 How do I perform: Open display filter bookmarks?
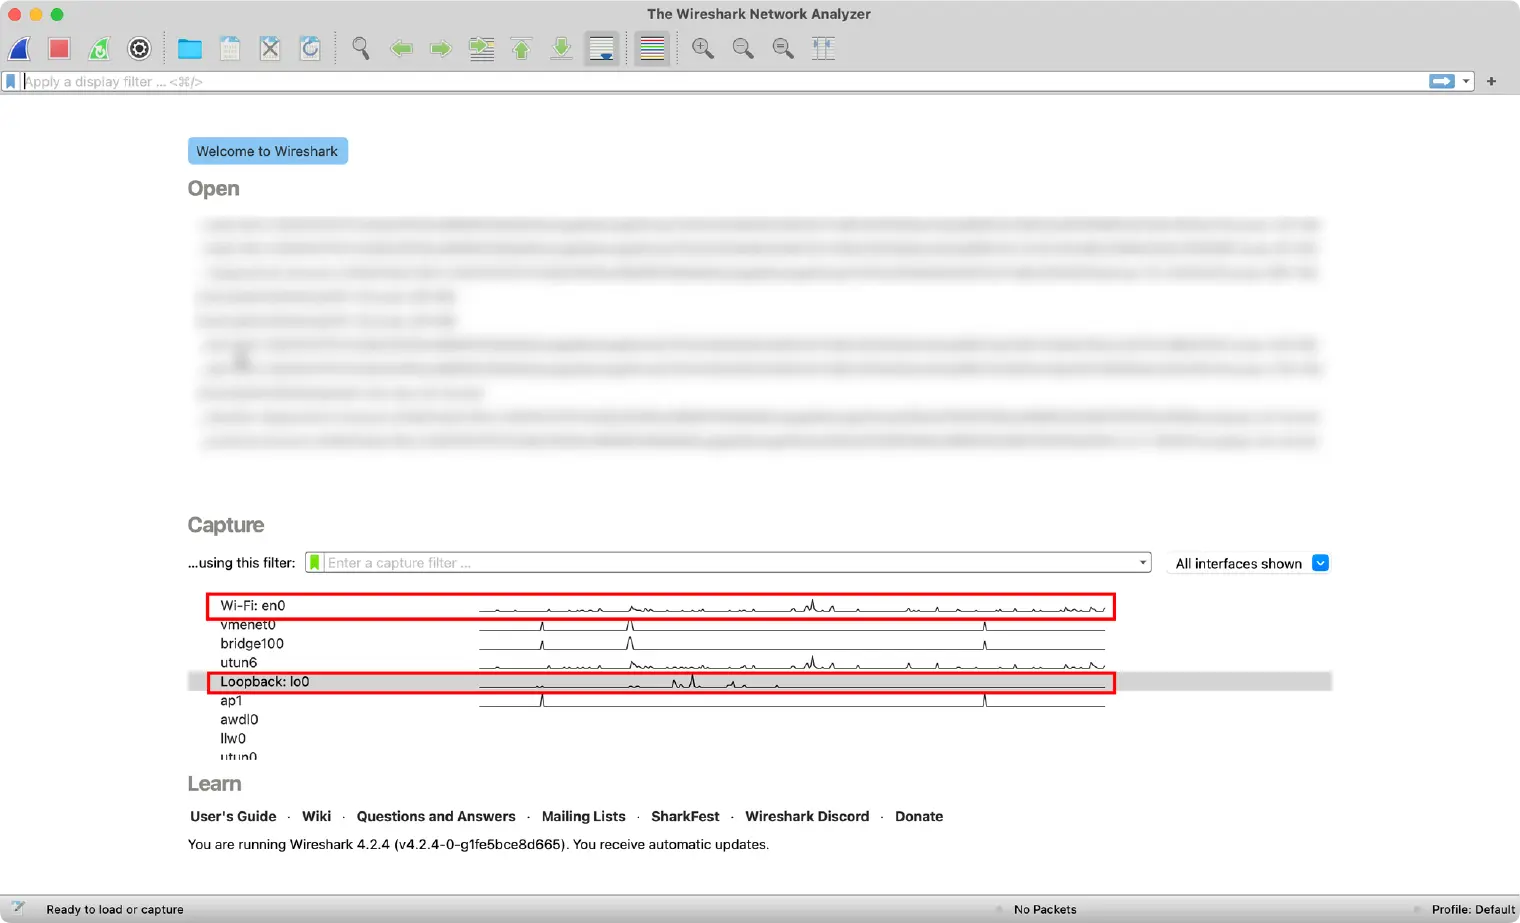[x=11, y=81]
